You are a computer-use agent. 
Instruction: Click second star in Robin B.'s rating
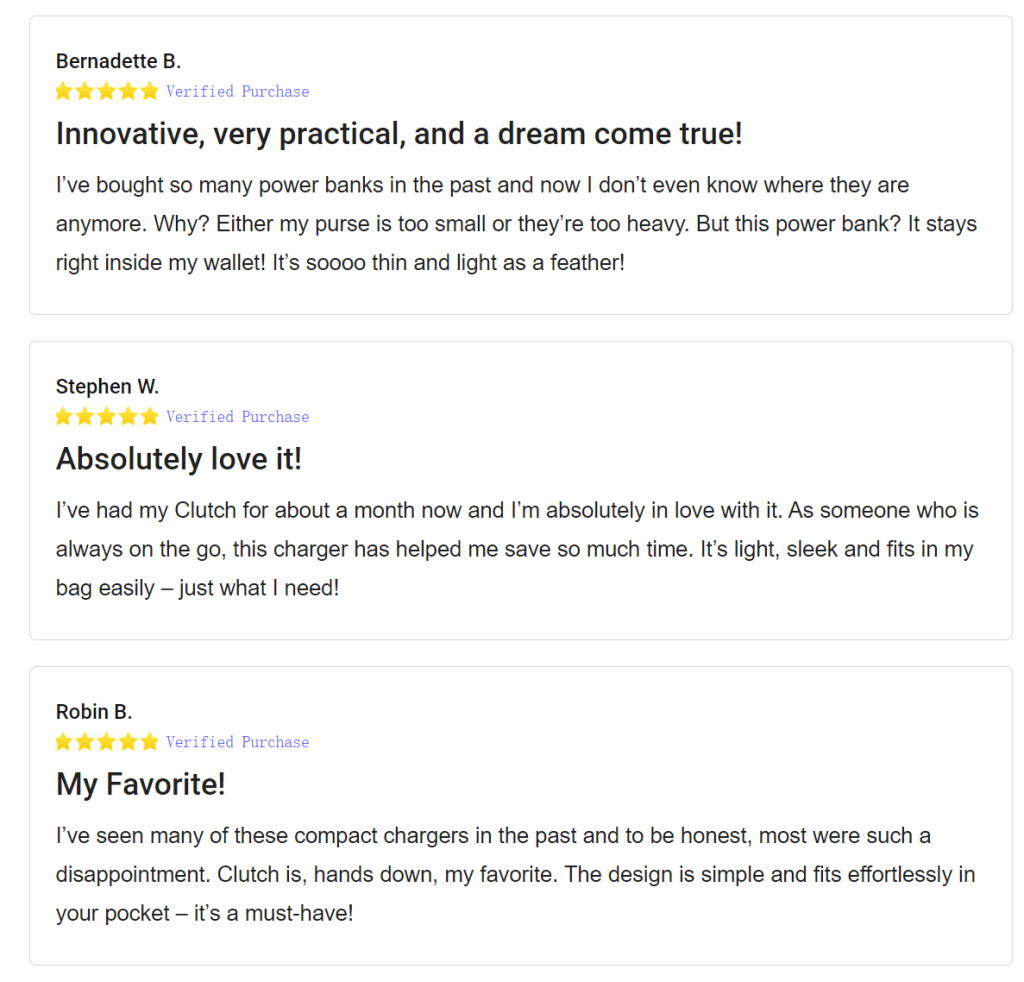tap(85, 741)
